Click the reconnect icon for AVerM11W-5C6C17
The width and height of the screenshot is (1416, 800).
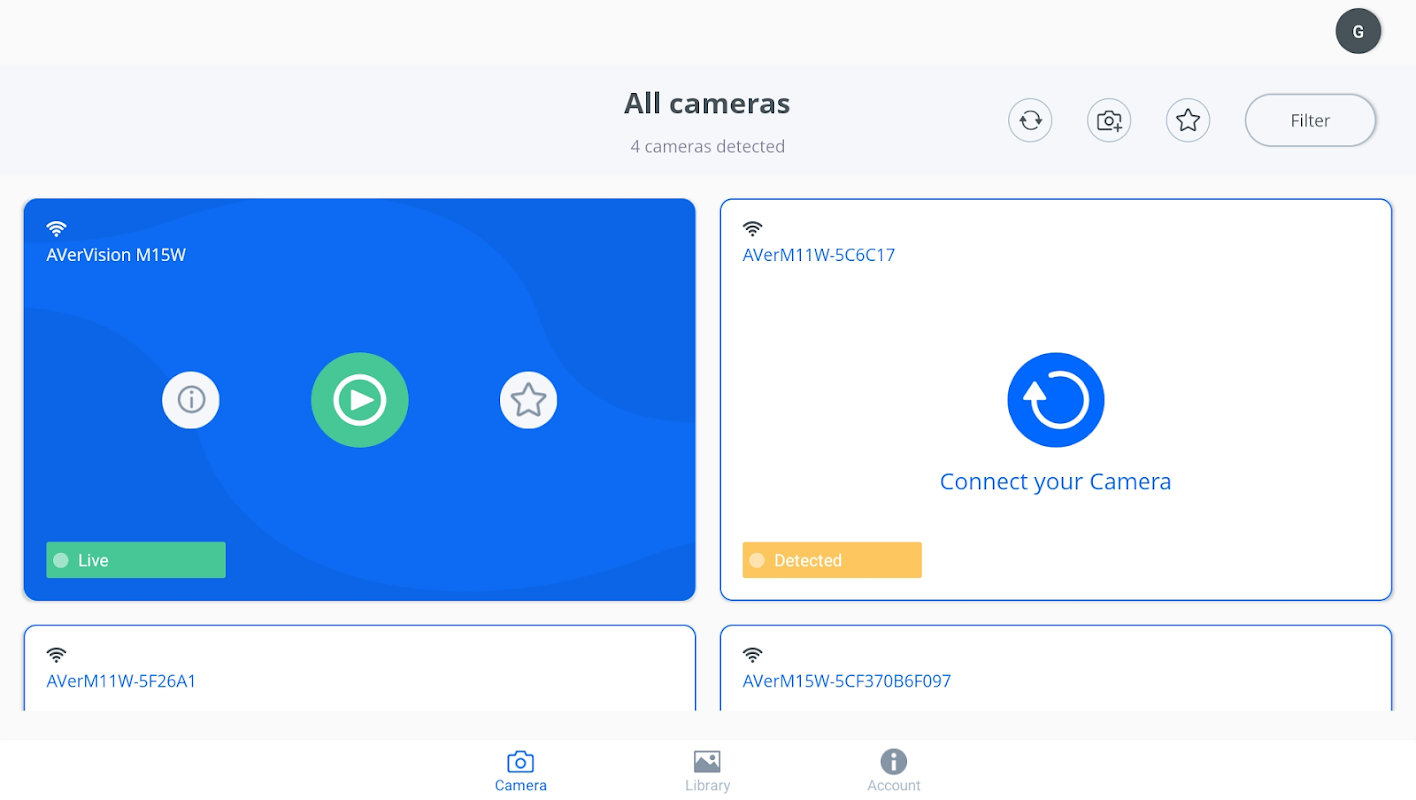pos(1056,400)
